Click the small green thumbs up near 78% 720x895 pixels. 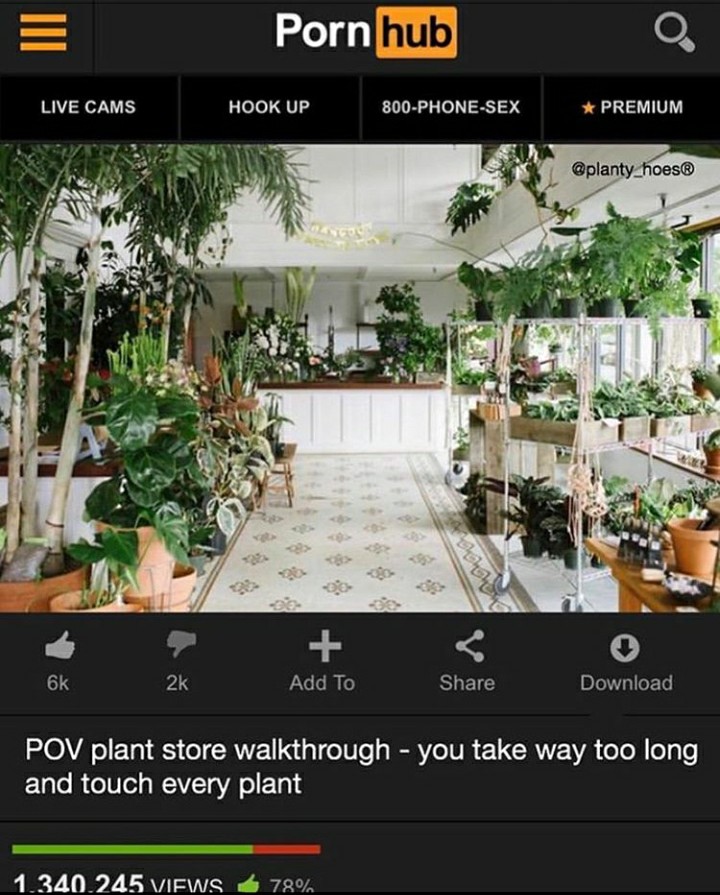248,884
